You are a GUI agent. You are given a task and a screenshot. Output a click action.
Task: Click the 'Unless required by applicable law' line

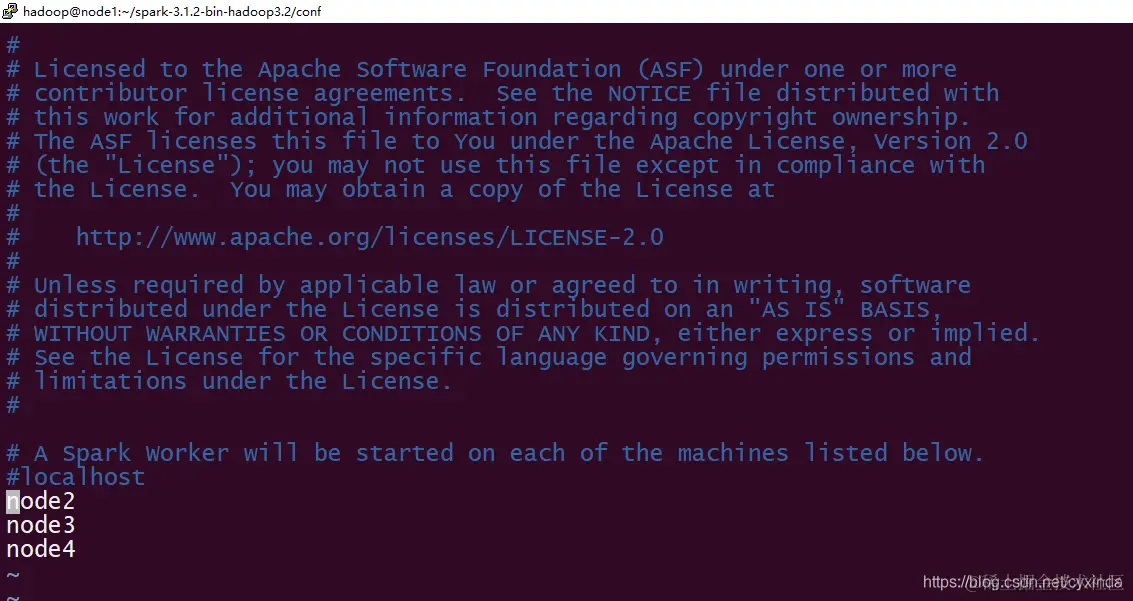point(488,285)
